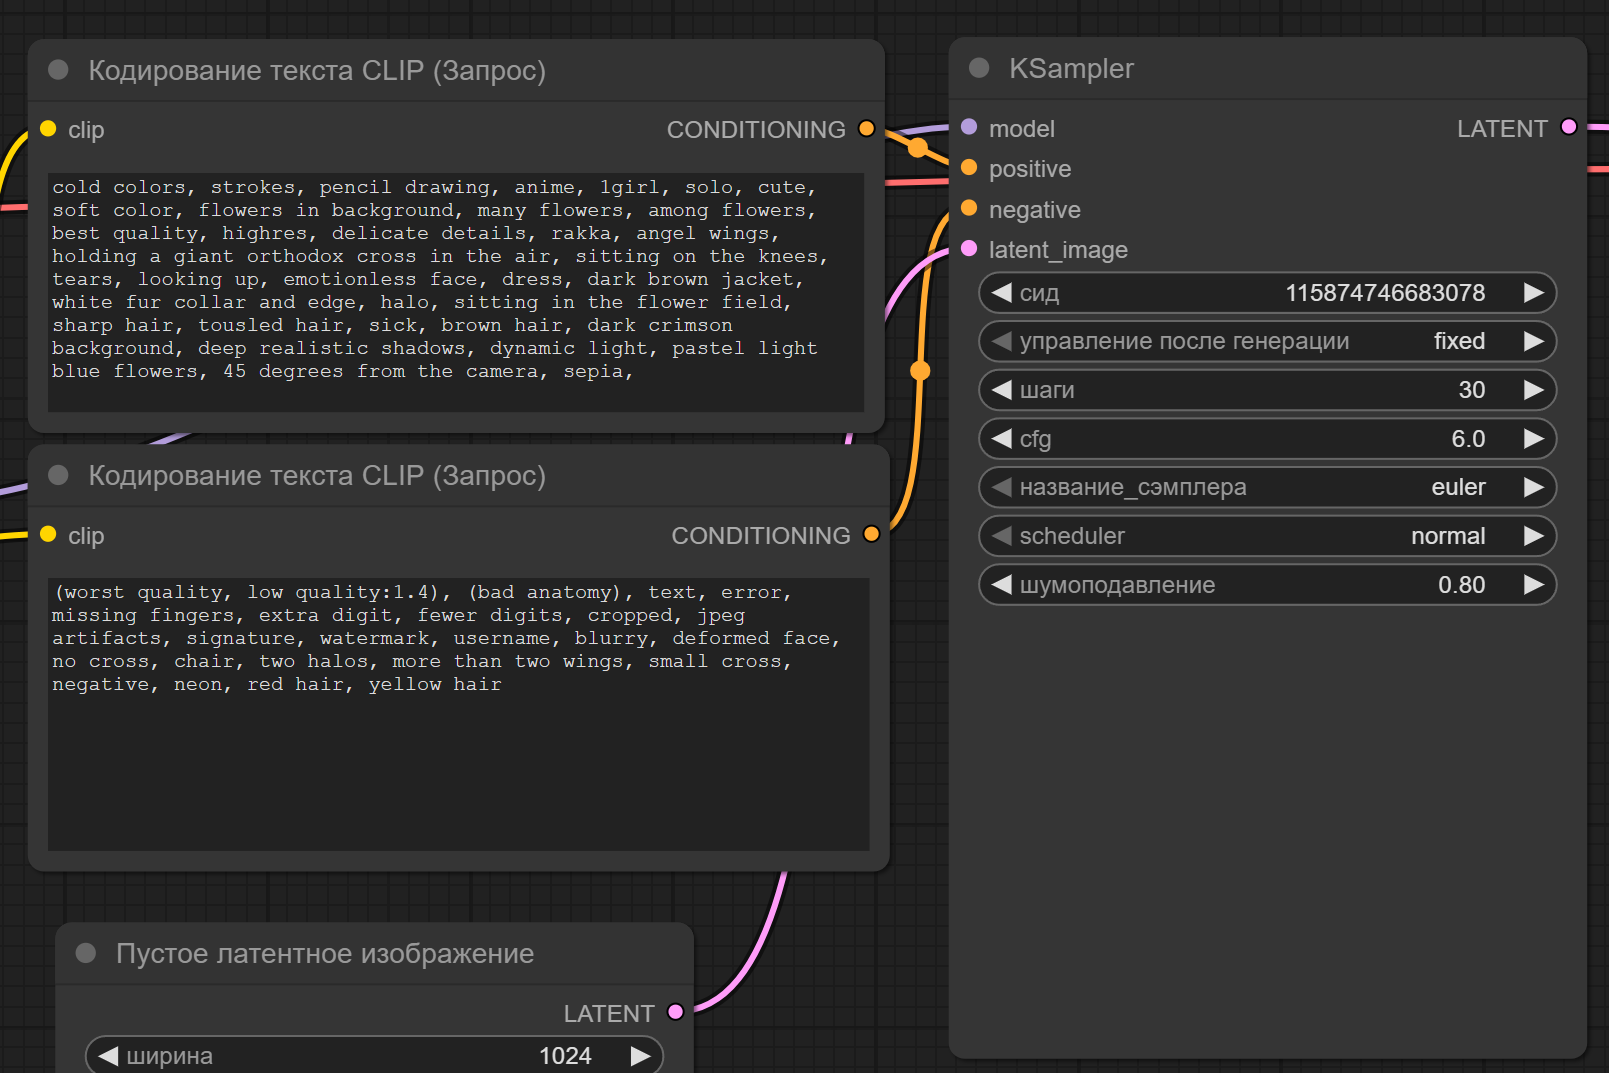Increase шумоподавление with the right arrow
This screenshot has width=1609, height=1073.
[1533, 585]
